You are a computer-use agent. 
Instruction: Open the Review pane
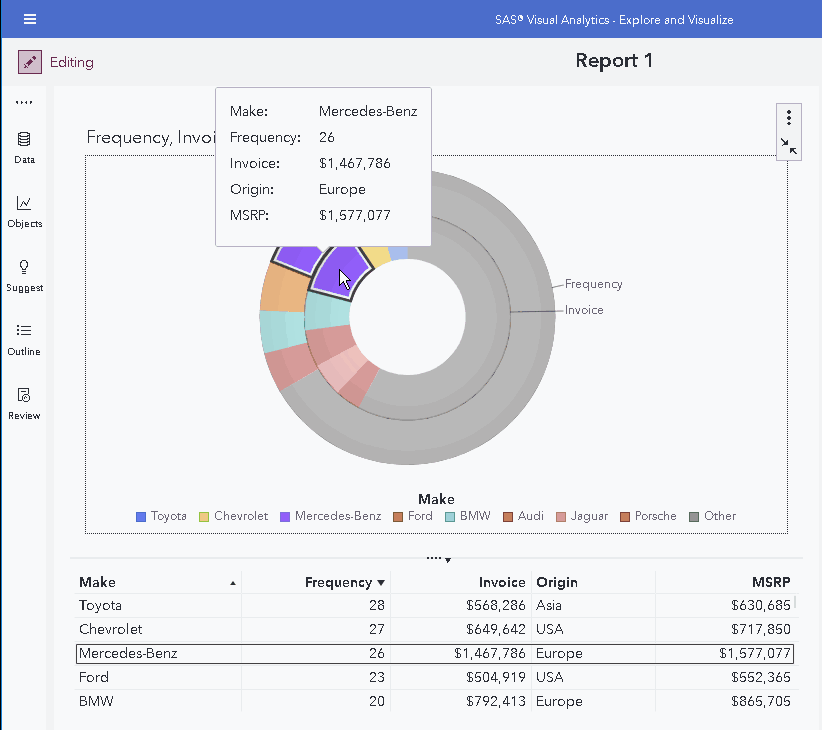[x=24, y=402]
